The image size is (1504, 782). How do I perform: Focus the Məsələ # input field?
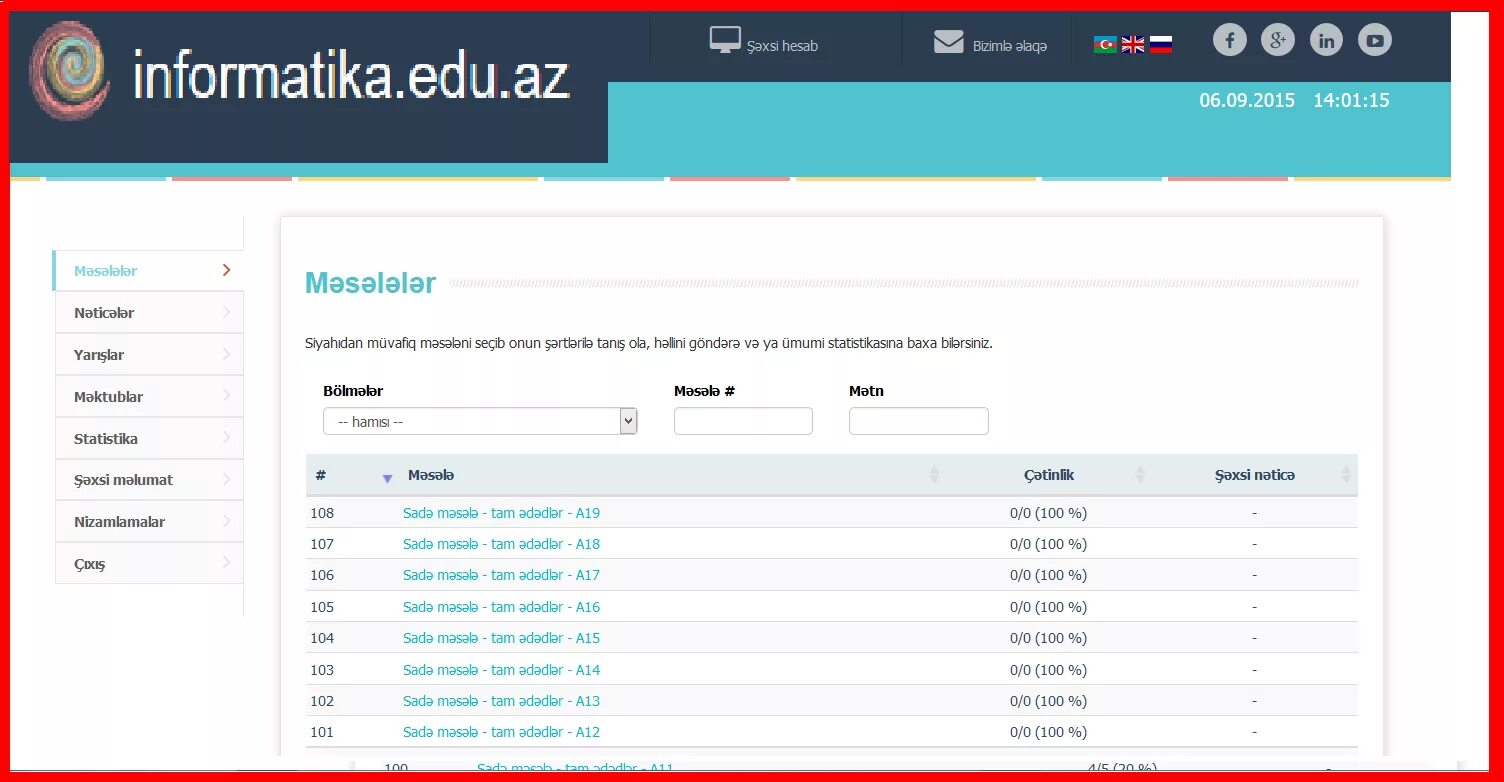[x=743, y=421]
